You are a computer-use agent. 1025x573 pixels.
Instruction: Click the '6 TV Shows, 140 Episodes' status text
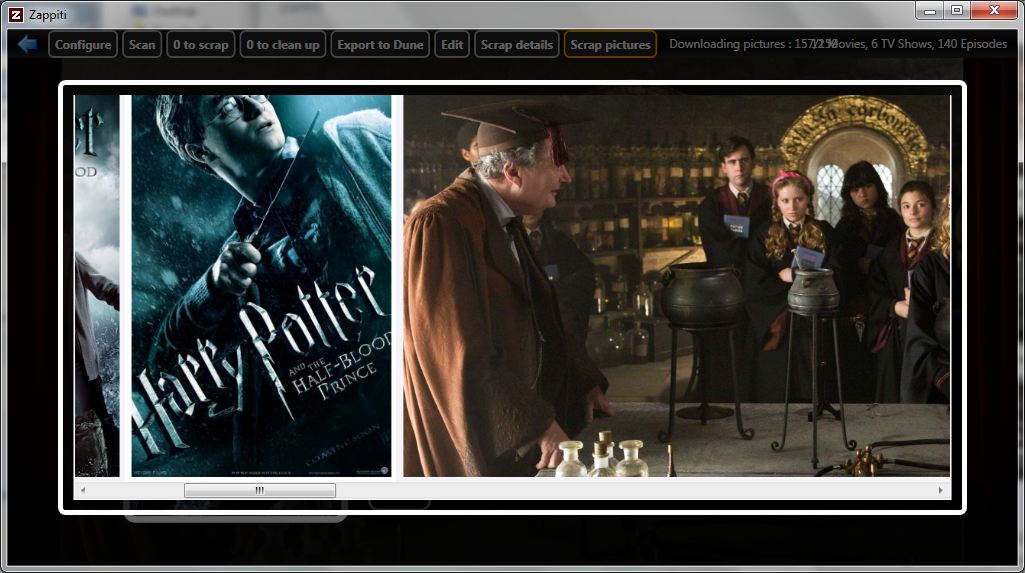coord(939,44)
